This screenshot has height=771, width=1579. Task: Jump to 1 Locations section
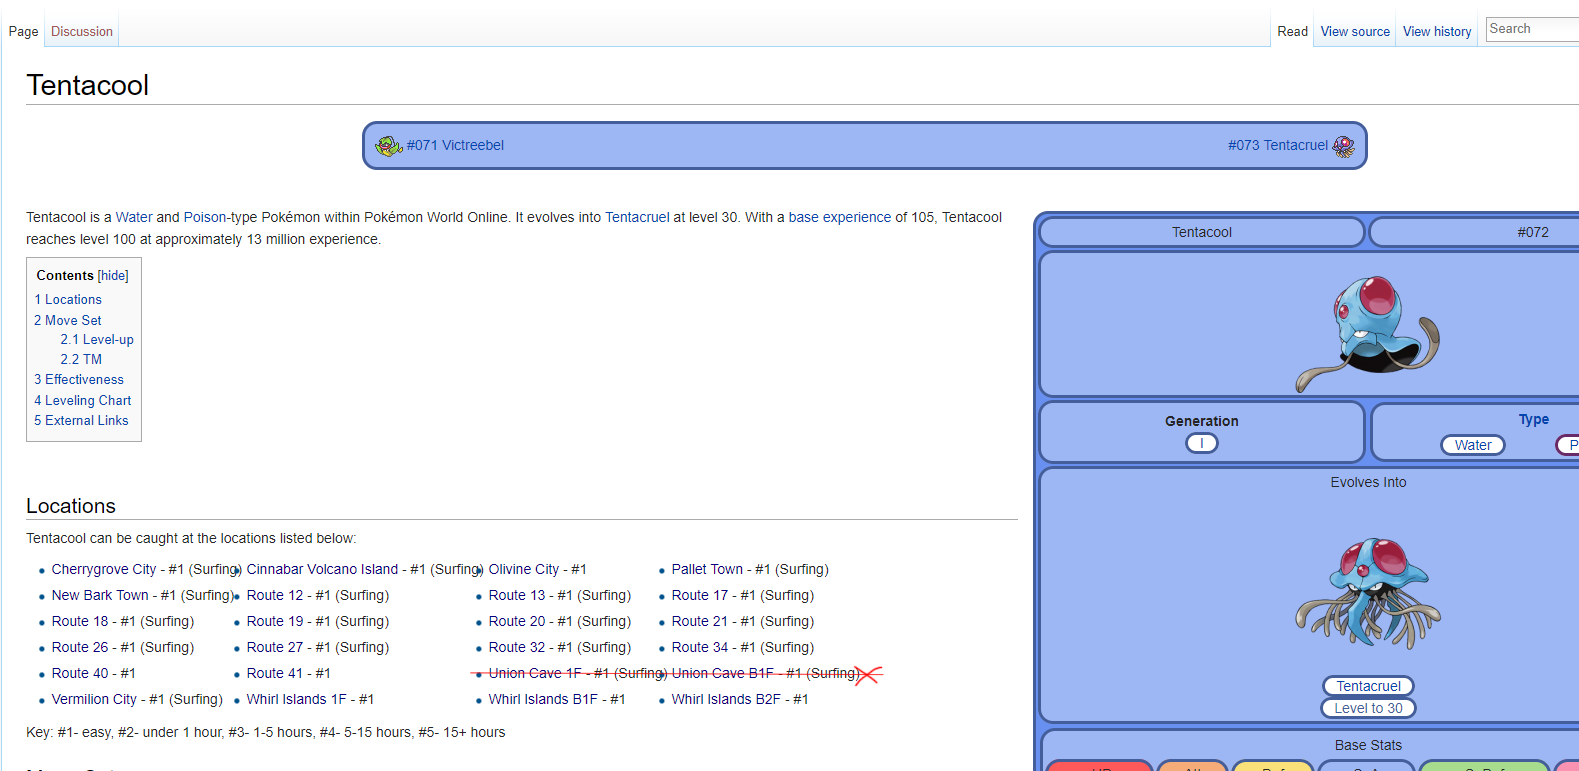click(68, 299)
